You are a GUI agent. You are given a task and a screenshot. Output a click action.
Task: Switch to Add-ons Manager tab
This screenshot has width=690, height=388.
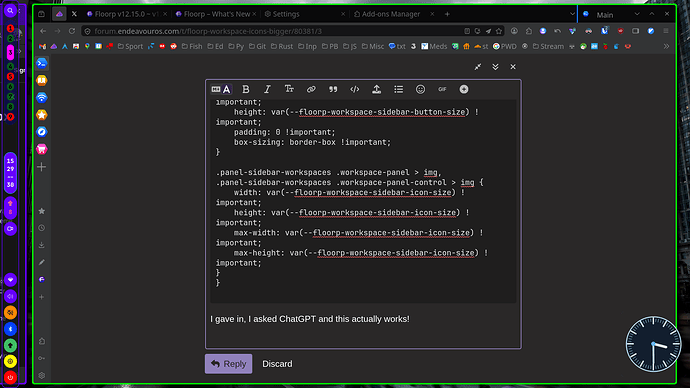pyautogui.click(x=394, y=14)
